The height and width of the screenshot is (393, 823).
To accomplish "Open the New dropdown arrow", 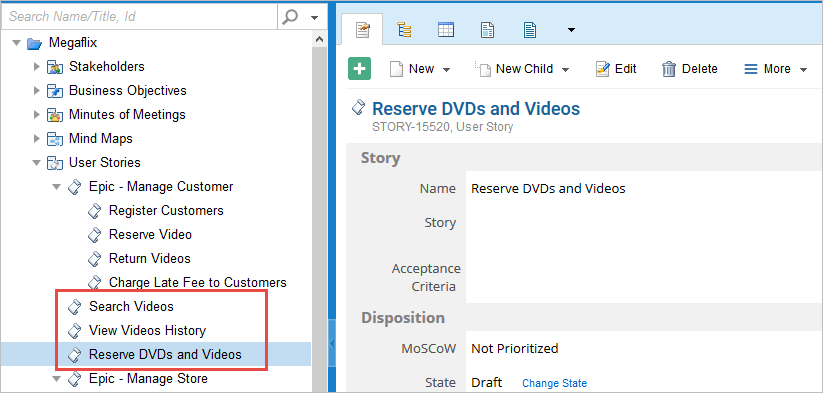I will pos(447,70).
